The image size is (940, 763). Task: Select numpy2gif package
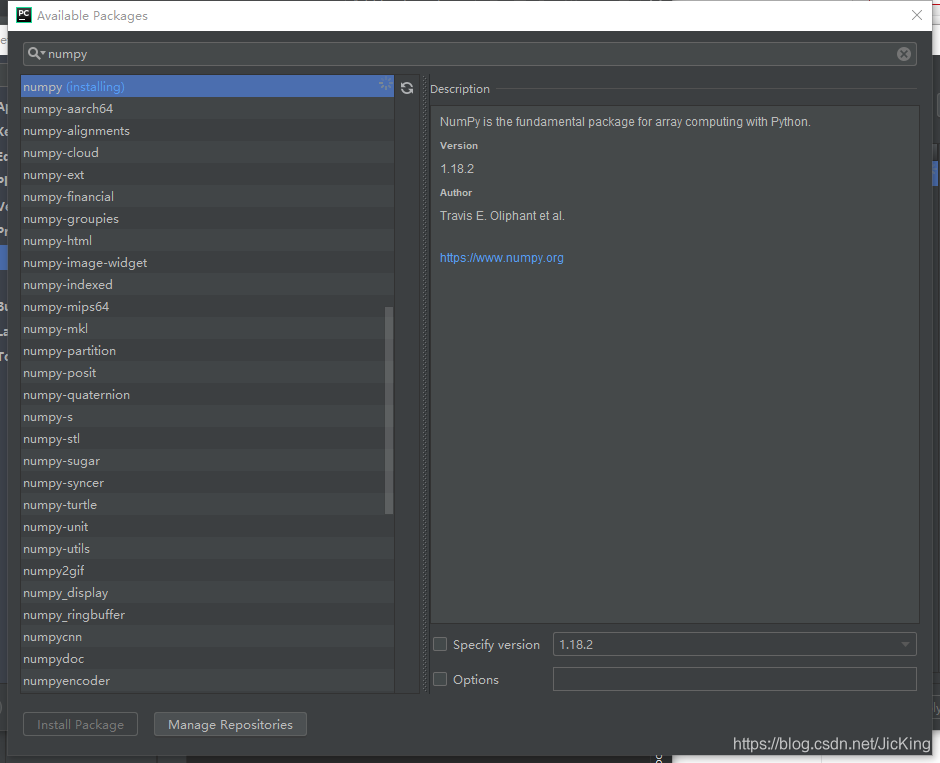207,571
